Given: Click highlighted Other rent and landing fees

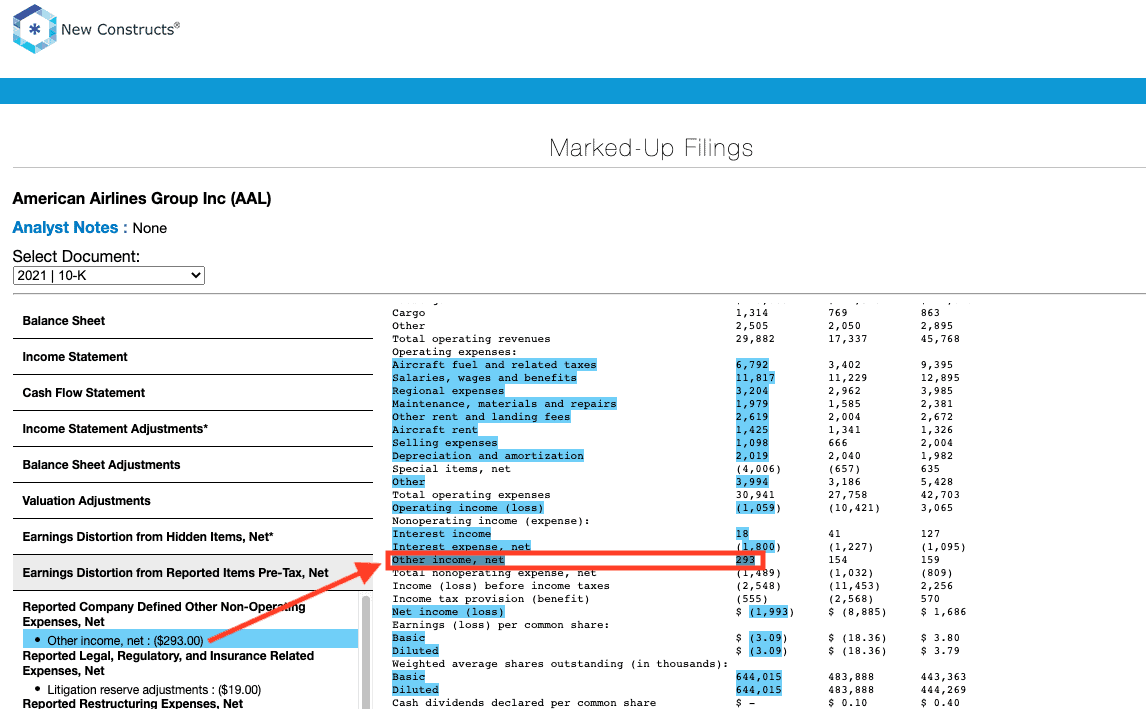Looking at the screenshot, I should tap(481, 417).
